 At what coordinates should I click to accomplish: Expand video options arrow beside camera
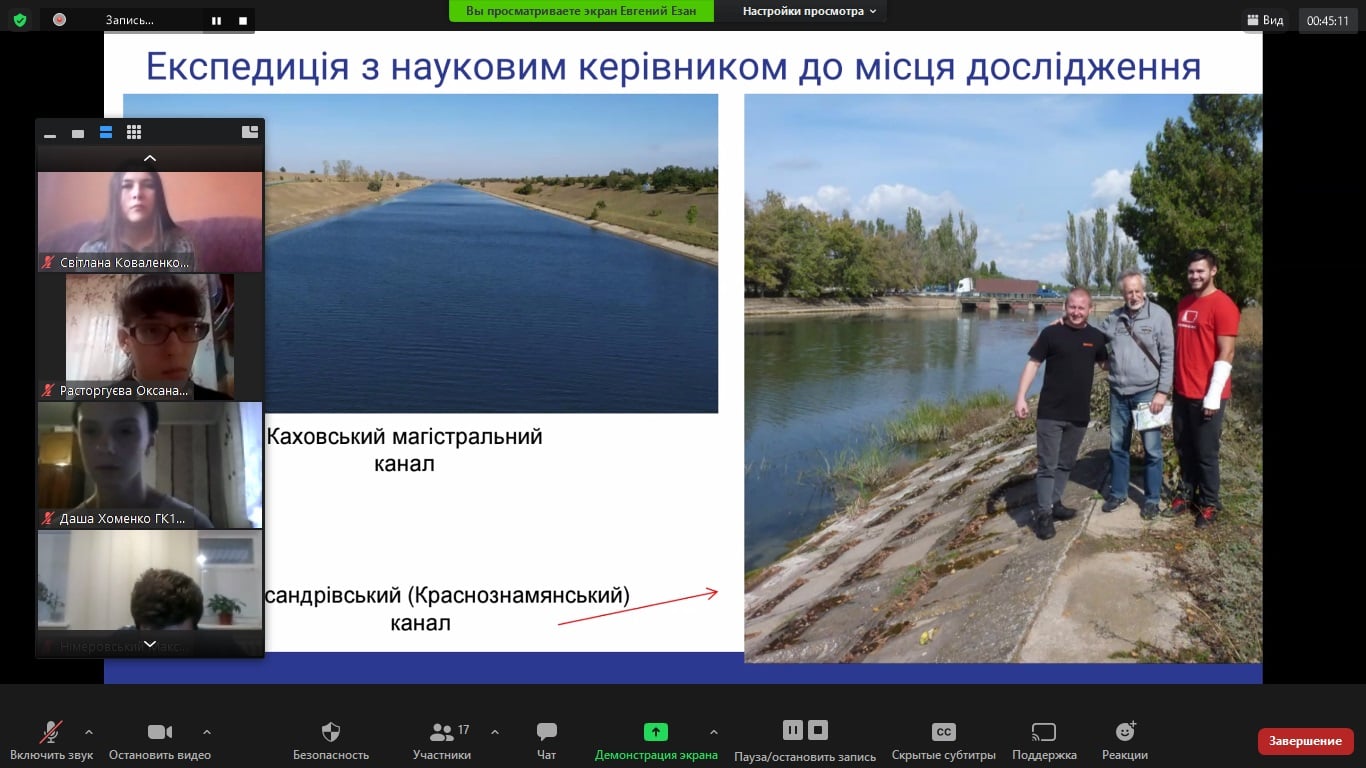[x=207, y=731]
